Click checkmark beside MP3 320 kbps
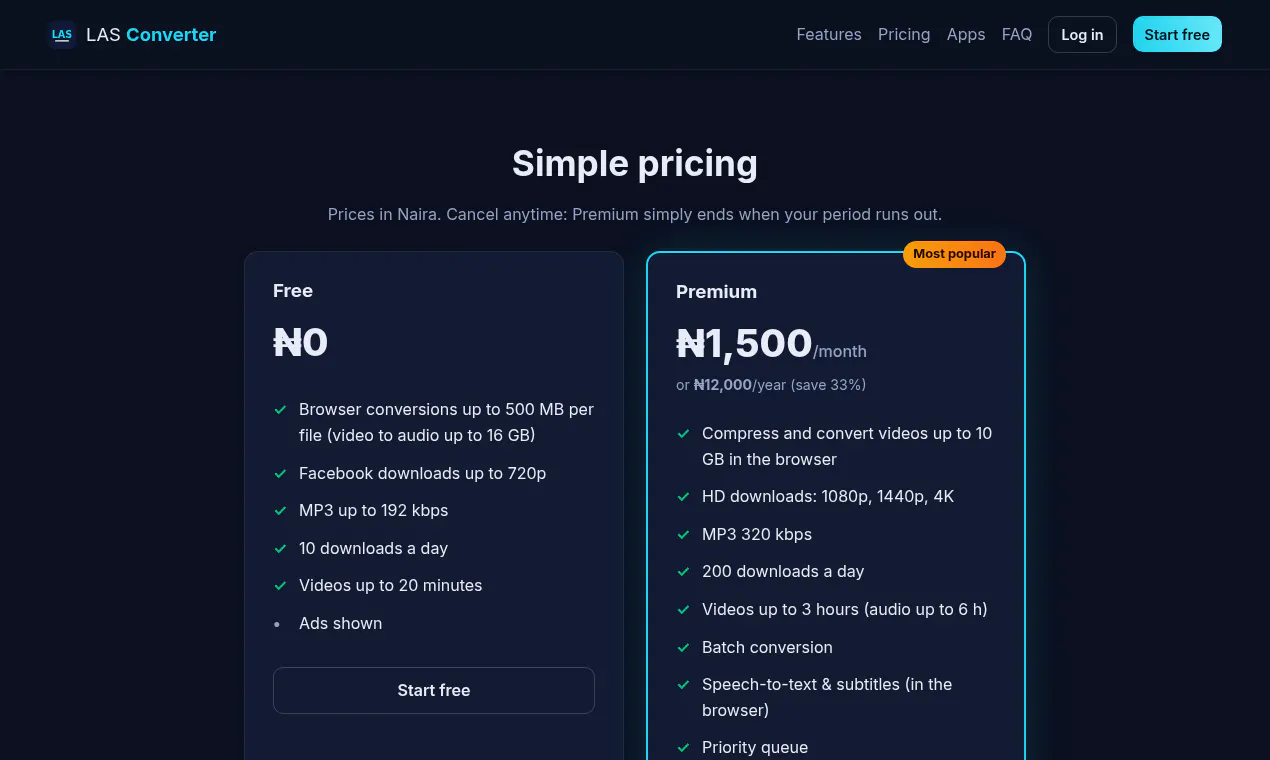This screenshot has width=1270, height=760. pos(684,535)
